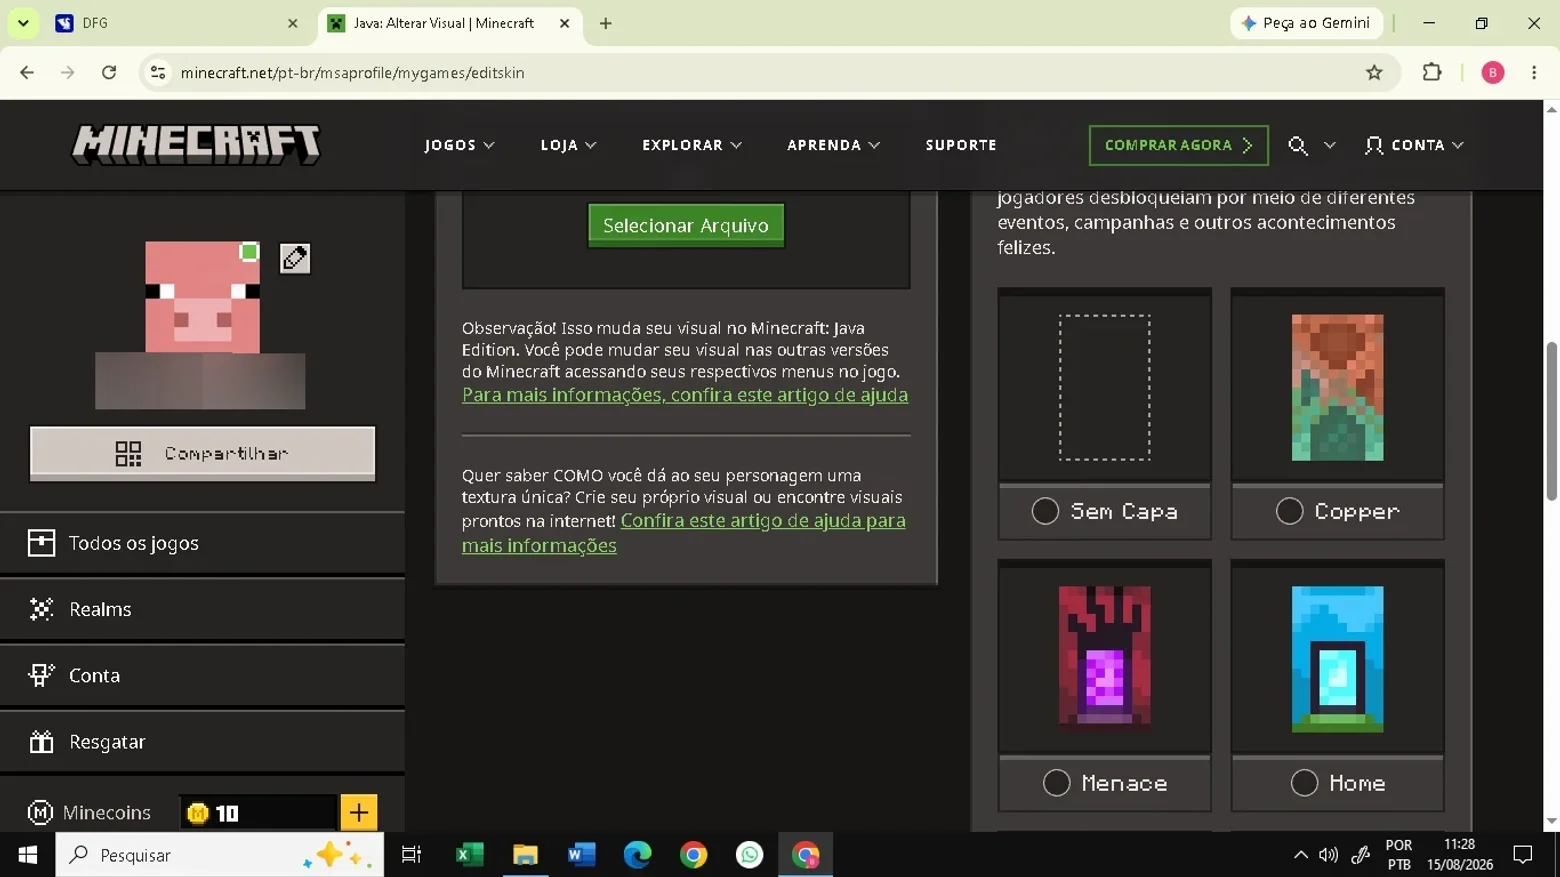Open the Windows notification center

point(1523,855)
